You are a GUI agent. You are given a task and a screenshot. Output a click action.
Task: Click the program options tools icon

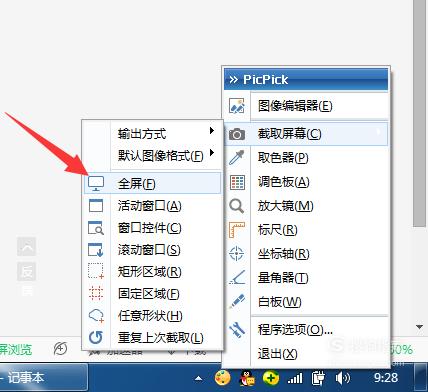click(x=237, y=330)
